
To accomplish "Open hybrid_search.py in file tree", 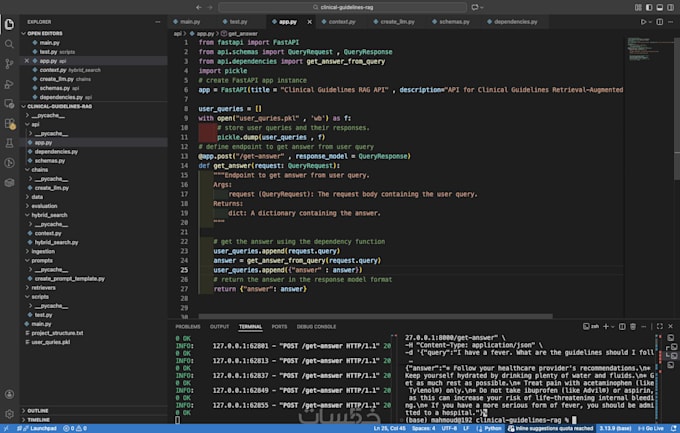I will (x=56, y=242).
